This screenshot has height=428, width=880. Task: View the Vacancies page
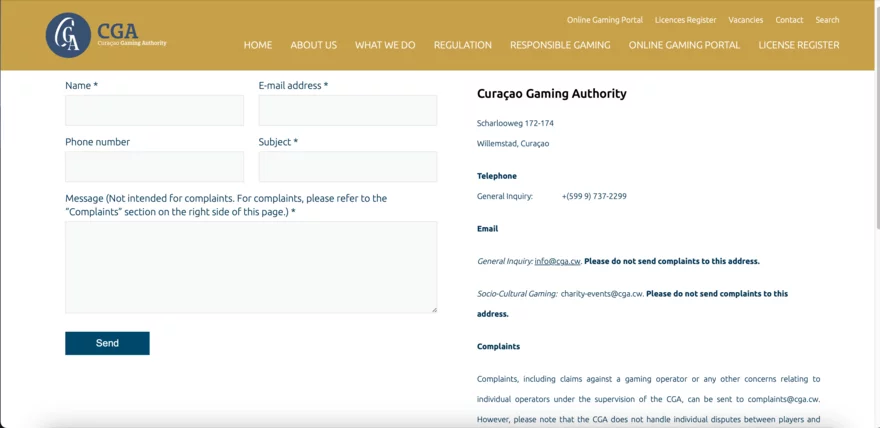tap(745, 20)
